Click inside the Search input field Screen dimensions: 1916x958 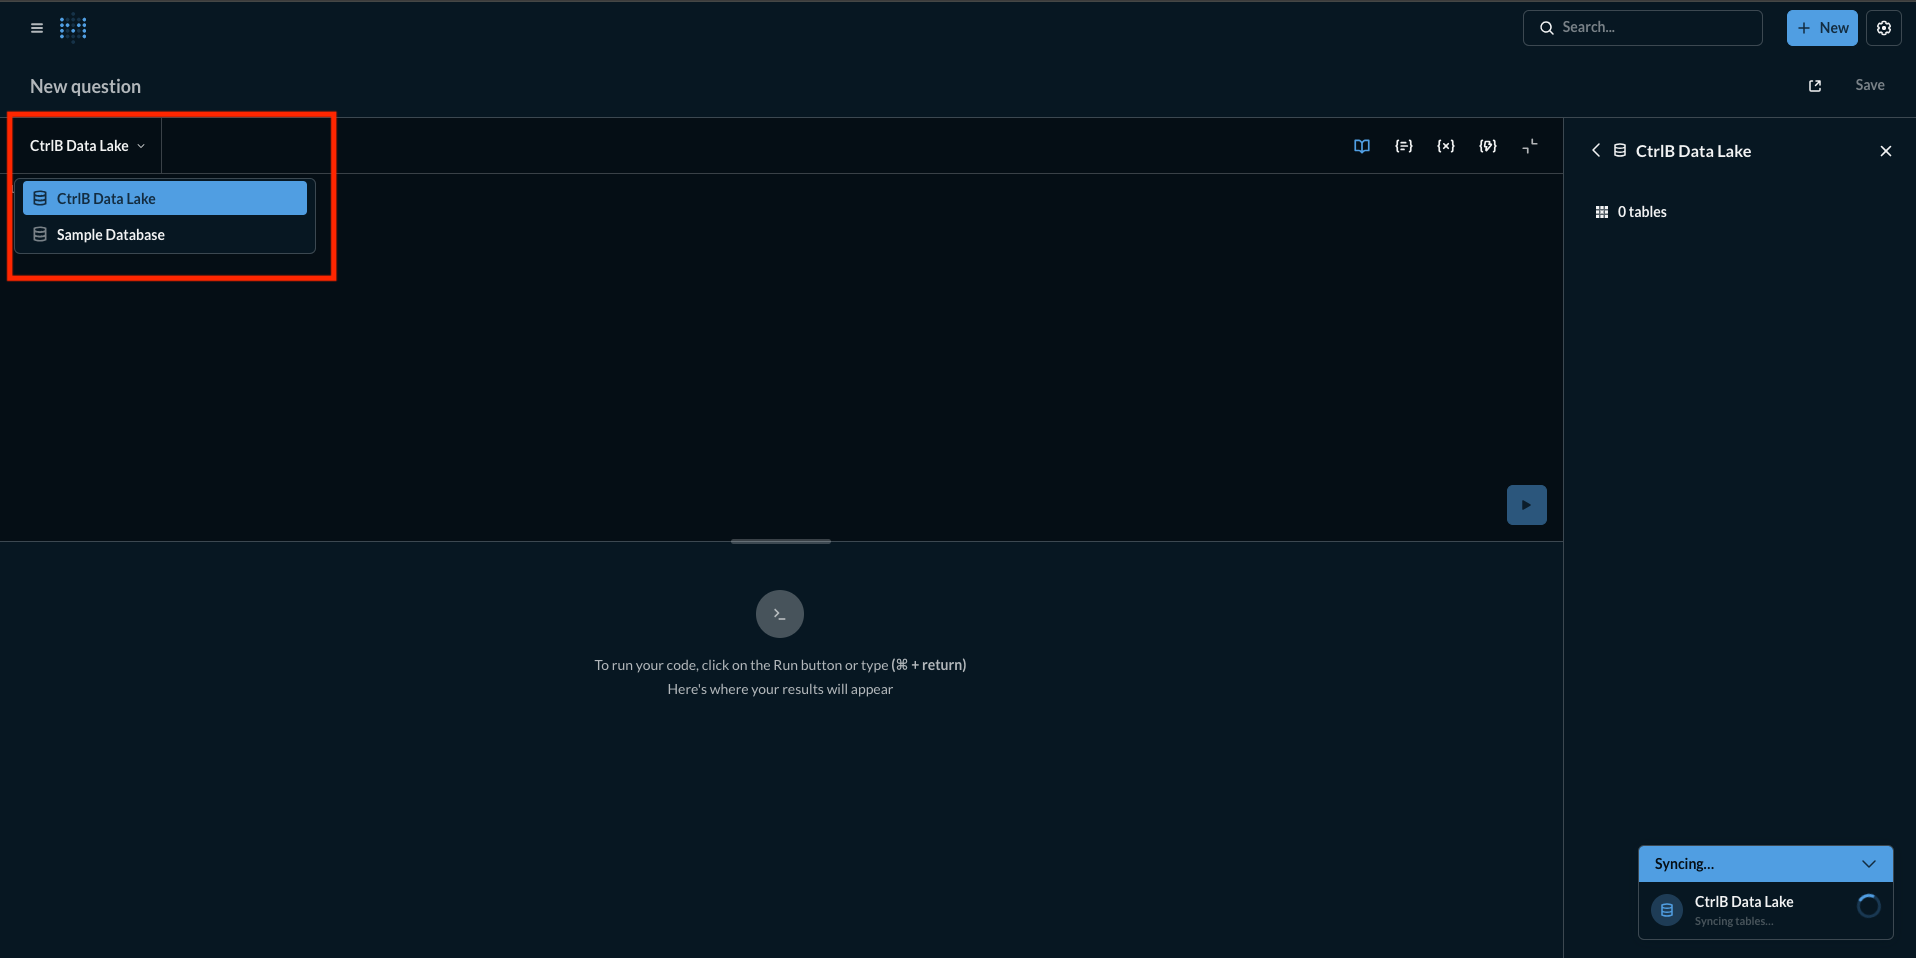coord(1650,27)
